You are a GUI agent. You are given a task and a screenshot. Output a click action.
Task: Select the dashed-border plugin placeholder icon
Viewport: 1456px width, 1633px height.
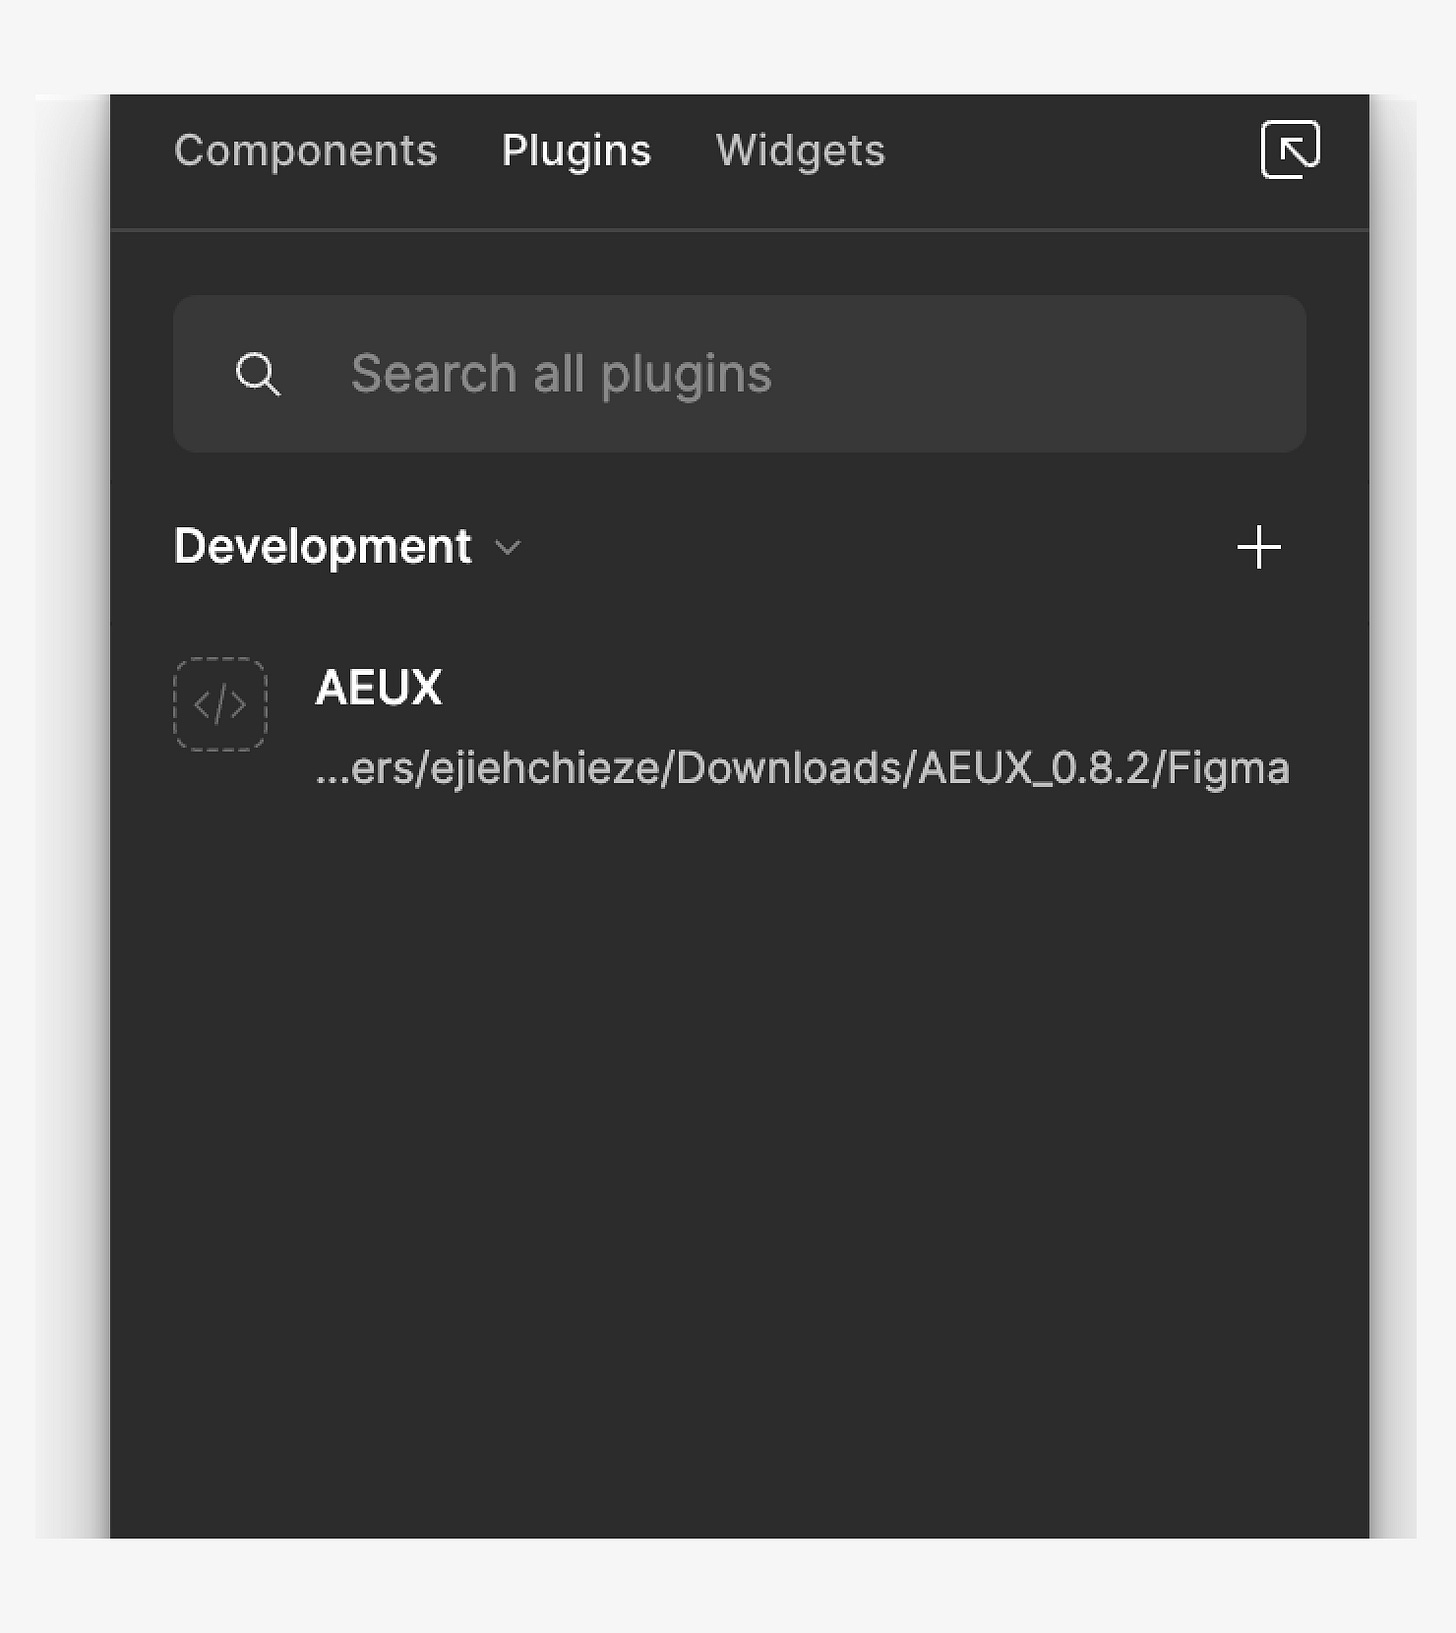[220, 705]
